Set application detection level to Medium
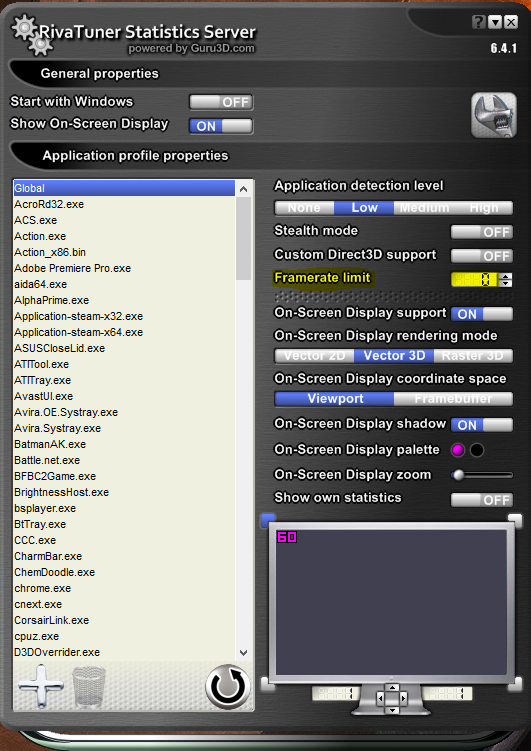Image resolution: width=531 pixels, height=751 pixels. pyautogui.click(x=424, y=208)
